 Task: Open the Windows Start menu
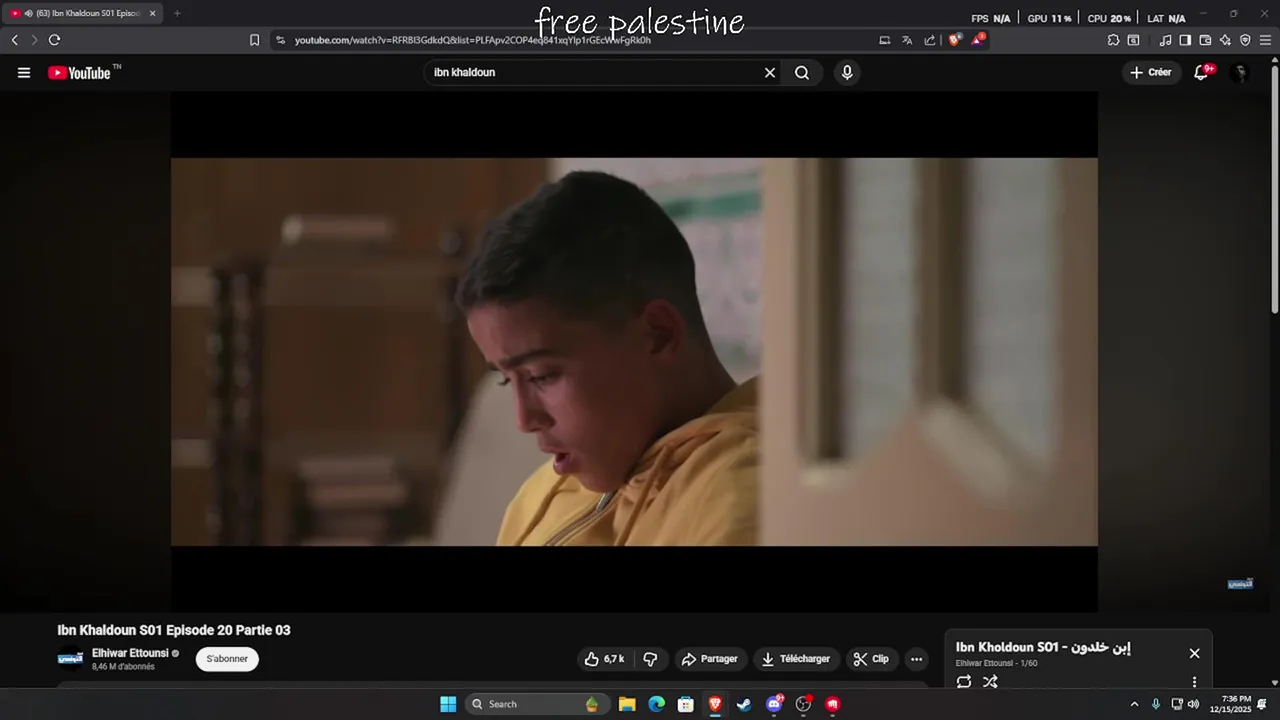pos(448,704)
